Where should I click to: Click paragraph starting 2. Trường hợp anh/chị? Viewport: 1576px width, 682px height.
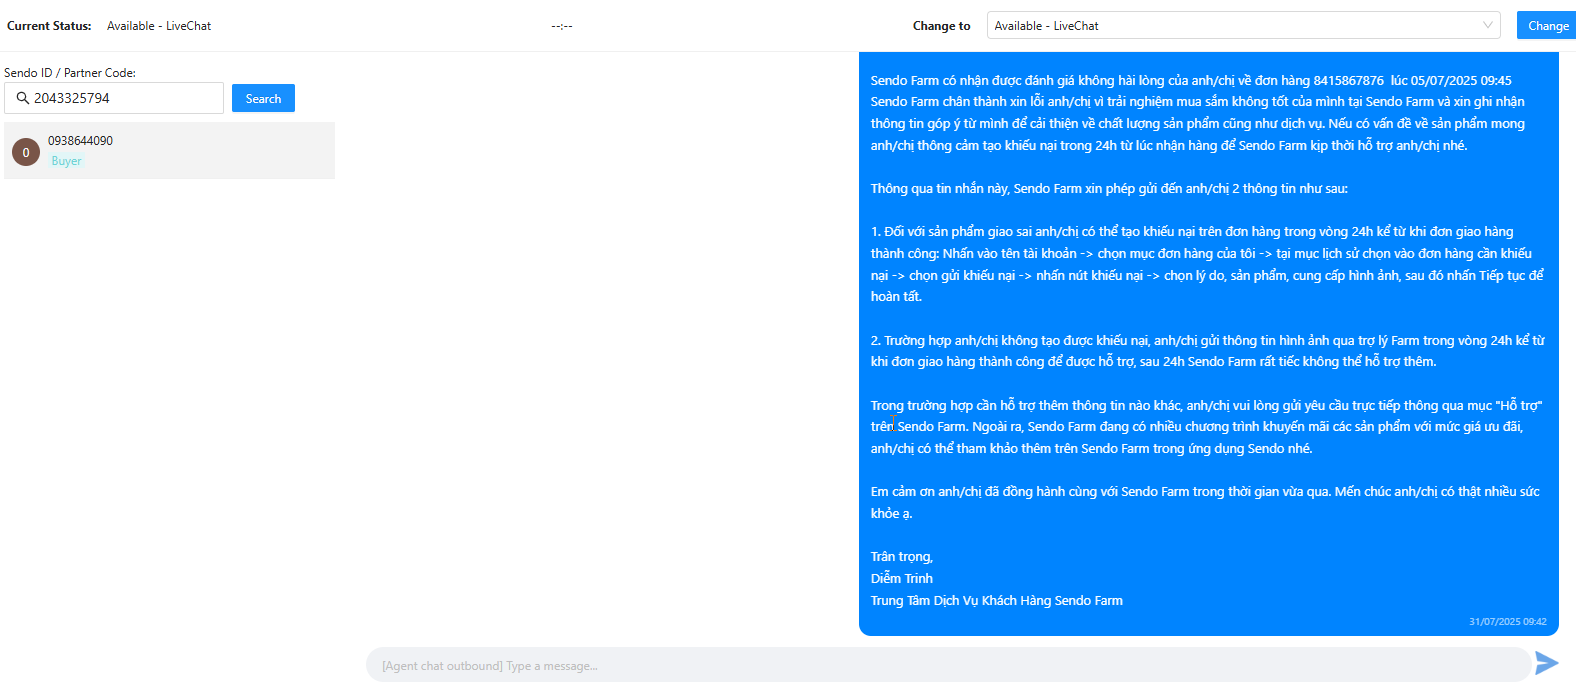pyautogui.click(x=1207, y=351)
